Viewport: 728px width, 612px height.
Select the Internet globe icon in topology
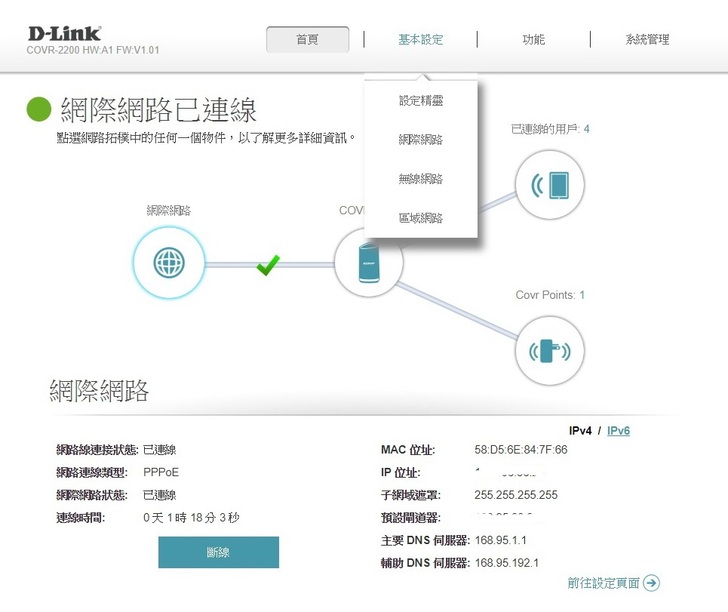(169, 263)
